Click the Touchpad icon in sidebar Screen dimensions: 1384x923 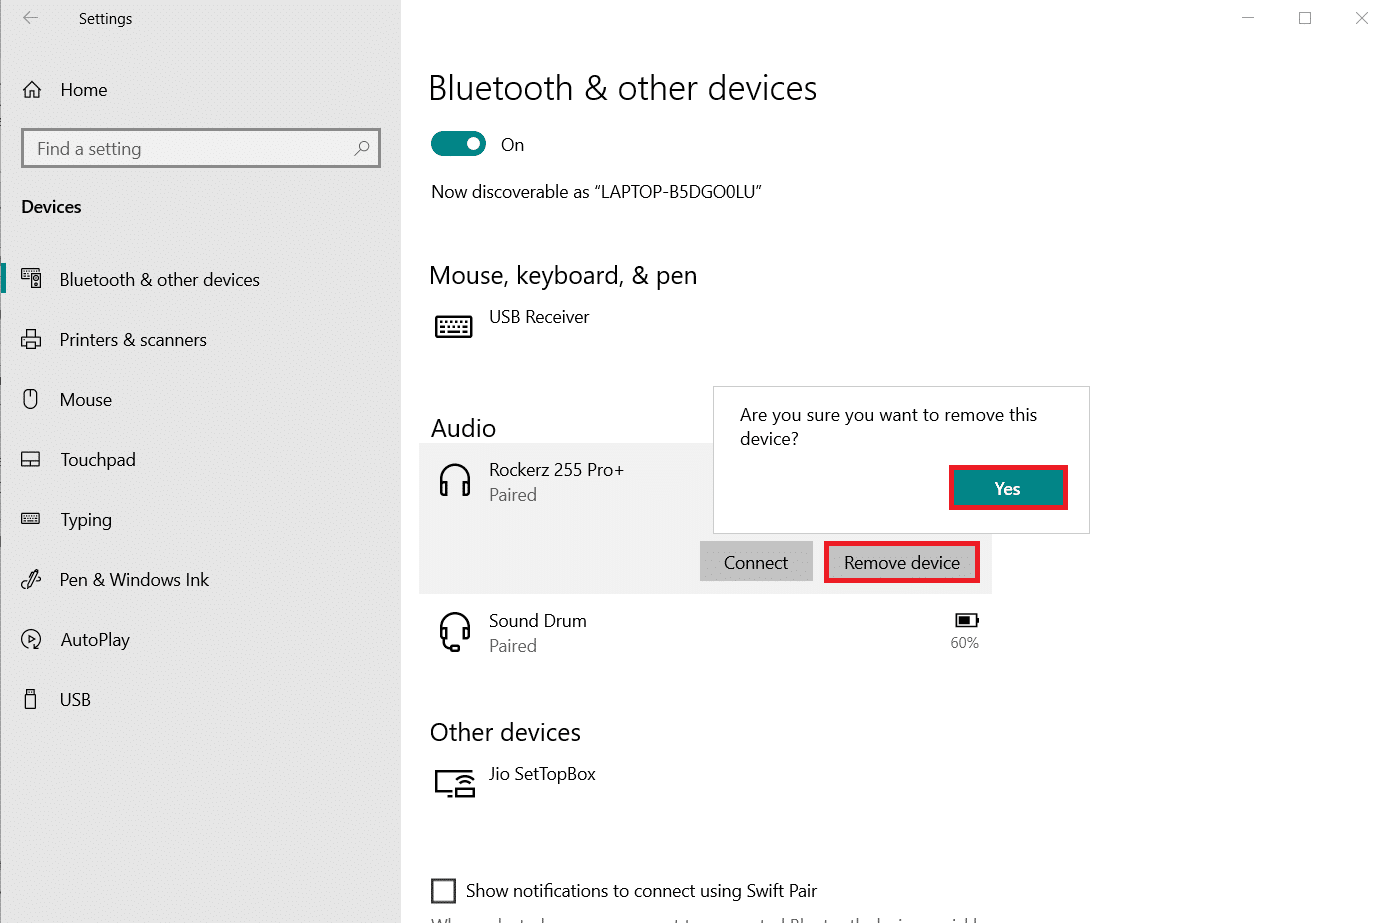[31, 459]
